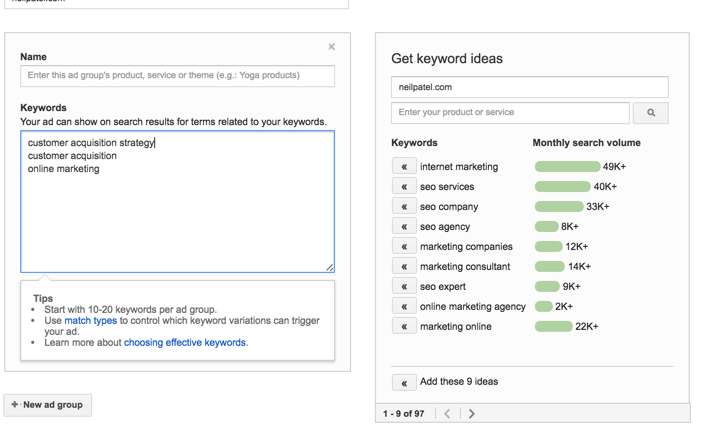Add 'marketing companies' keyword via arrow icon
The image size is (705, 426).
[404, 247]
